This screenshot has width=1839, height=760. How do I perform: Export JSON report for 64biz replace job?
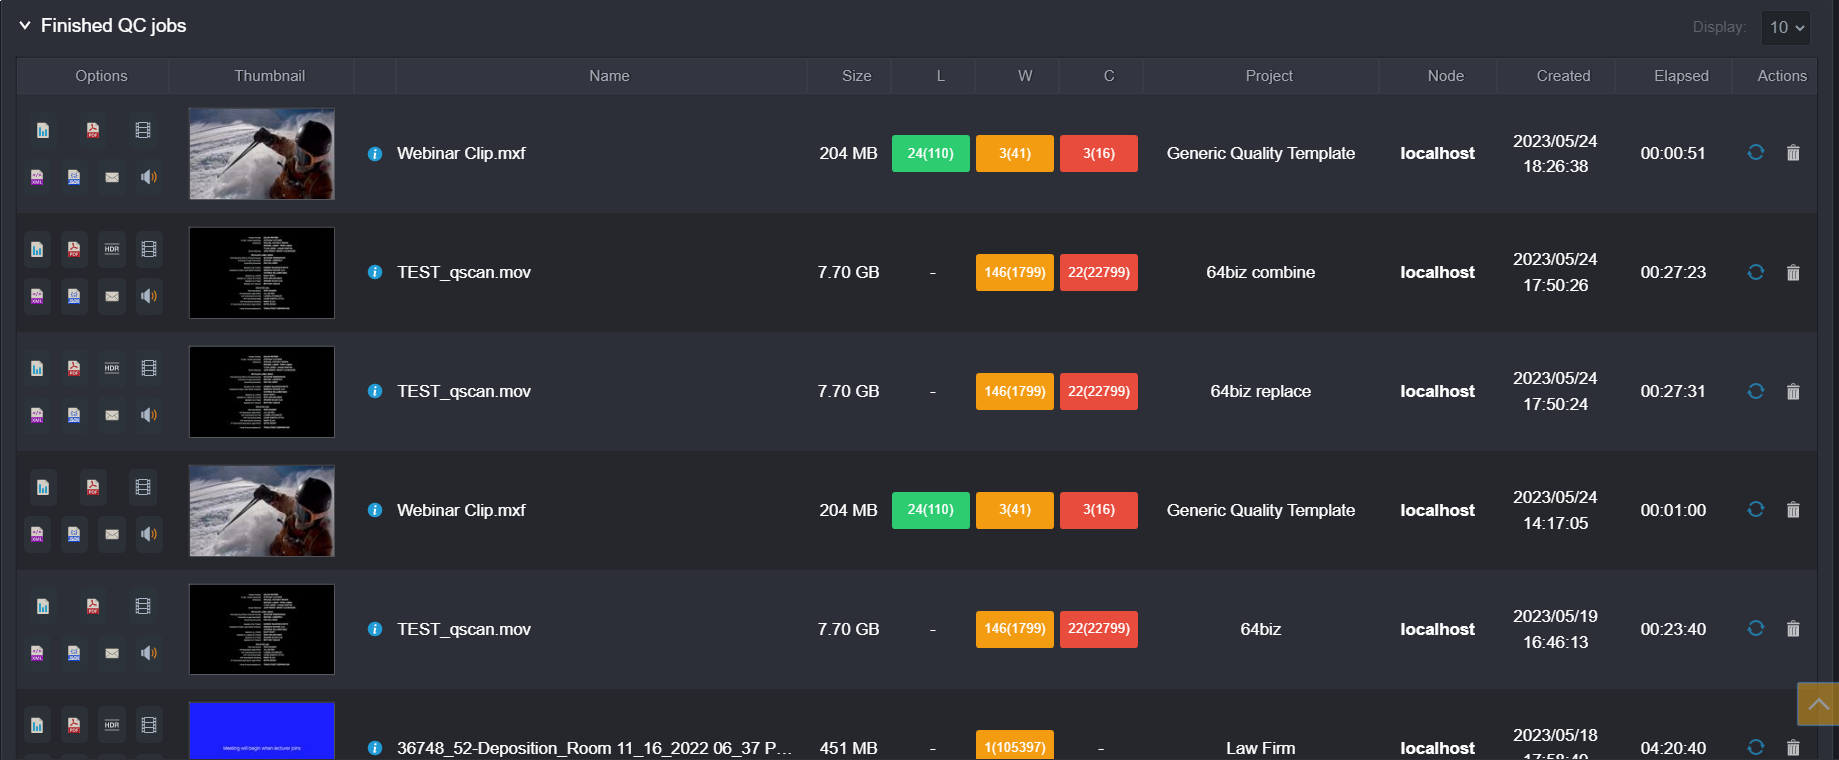coord(74,415)
